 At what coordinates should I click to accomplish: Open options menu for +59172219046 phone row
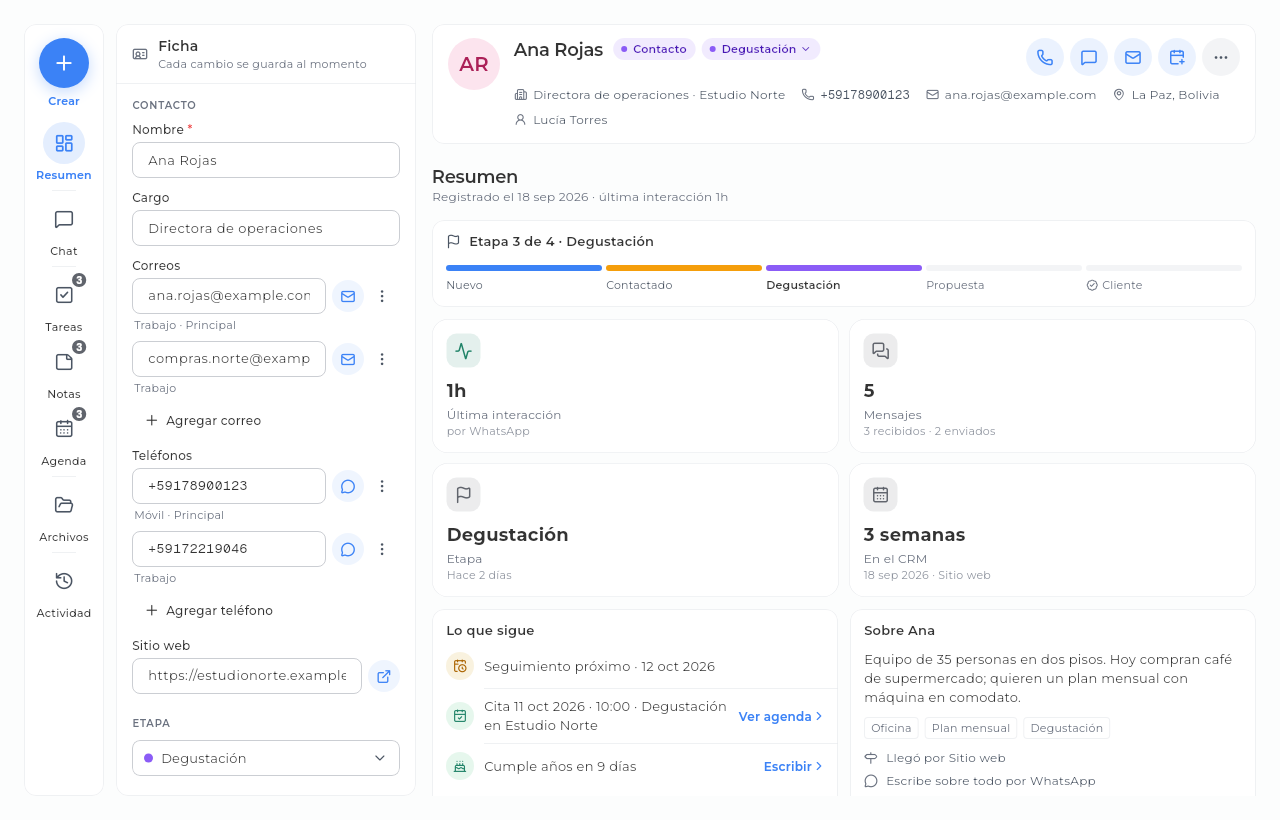pyautogui.click(x=382, y=549)
